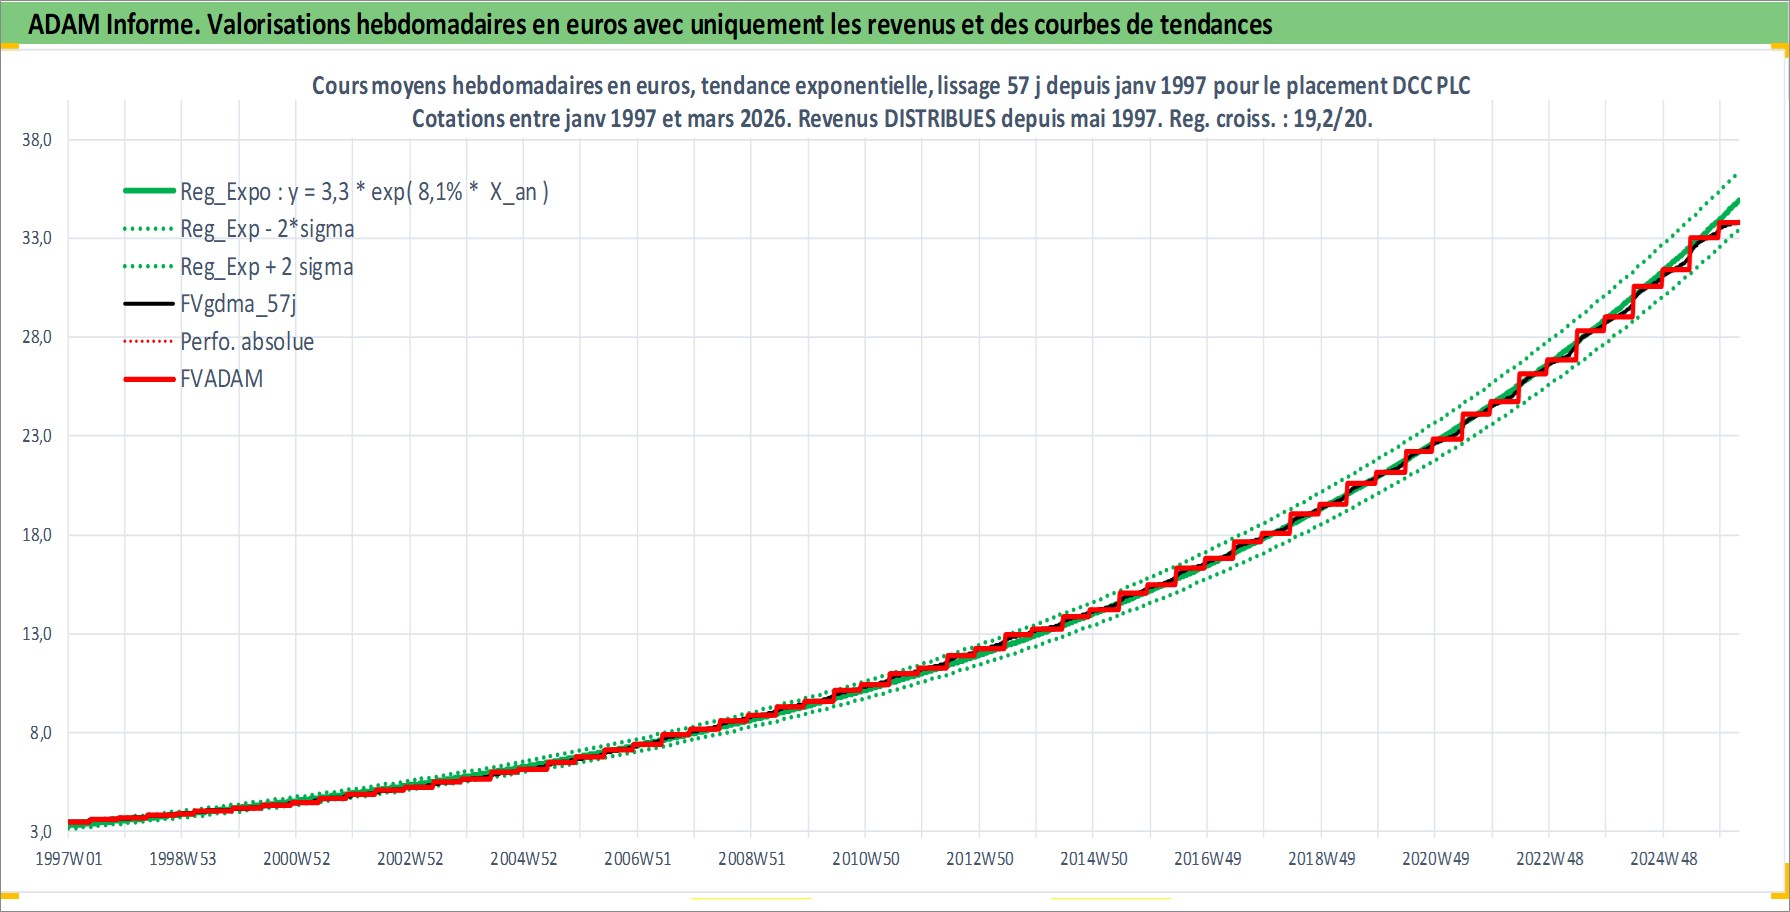Viewport: 1790px width, 912px height.
Task: Click the header title starting "ADAM Informe. Valorisations hebdomadaires"
Action: 650,24
